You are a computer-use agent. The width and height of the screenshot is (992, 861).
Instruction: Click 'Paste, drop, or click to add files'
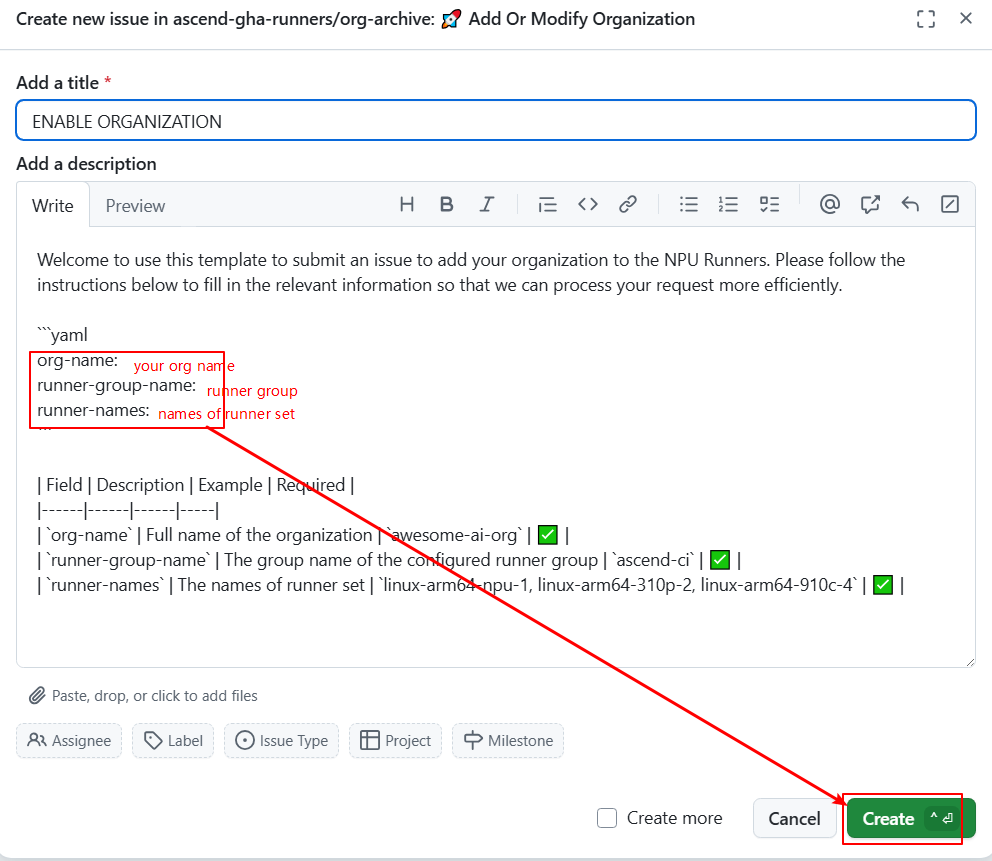(154, 696)
